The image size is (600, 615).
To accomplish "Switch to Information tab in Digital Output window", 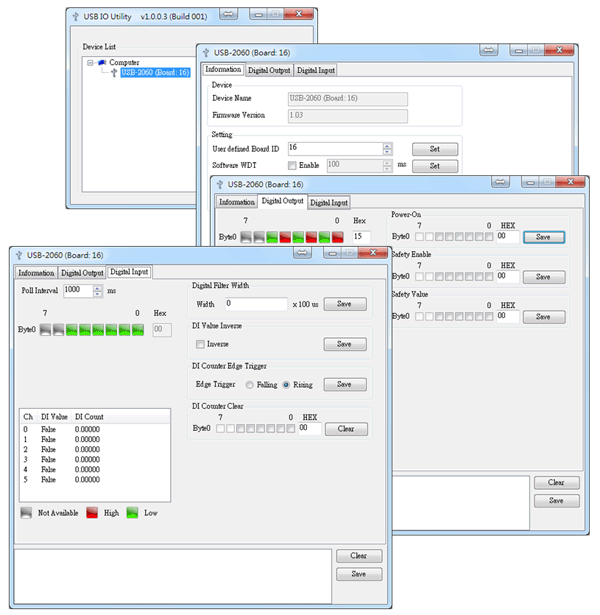I will point(237,202).
